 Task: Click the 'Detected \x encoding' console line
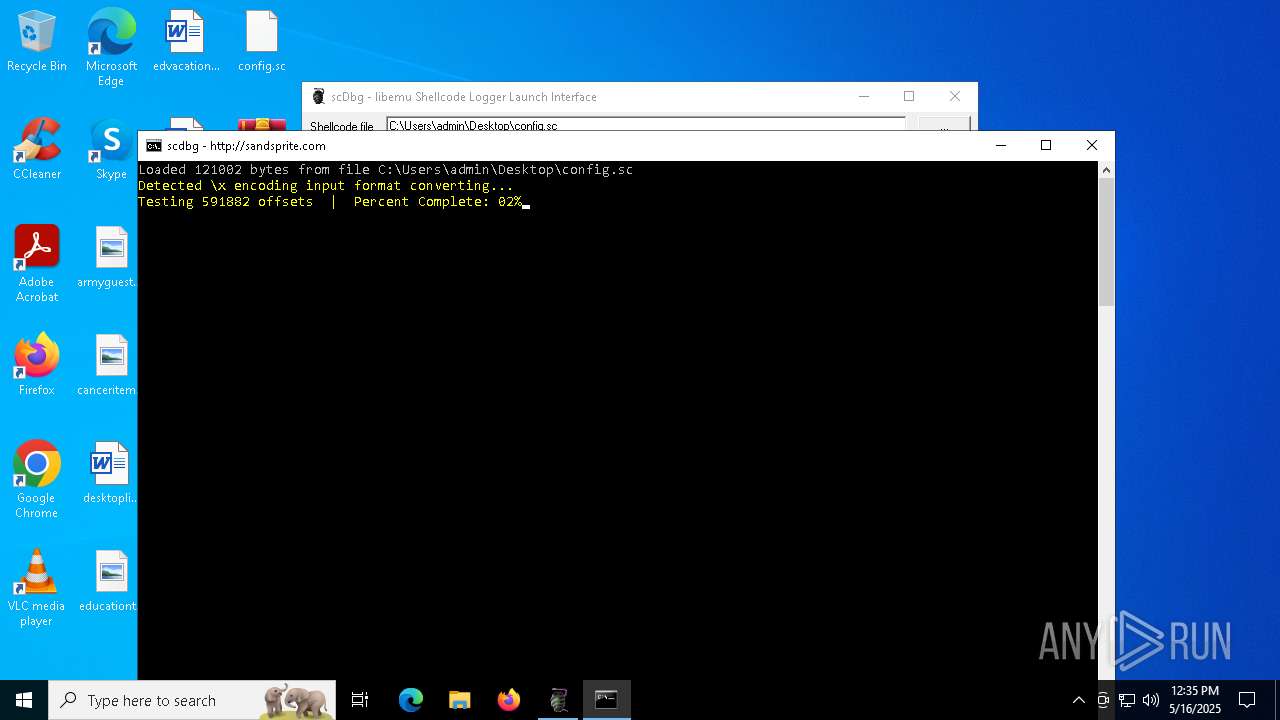(325, 186)
